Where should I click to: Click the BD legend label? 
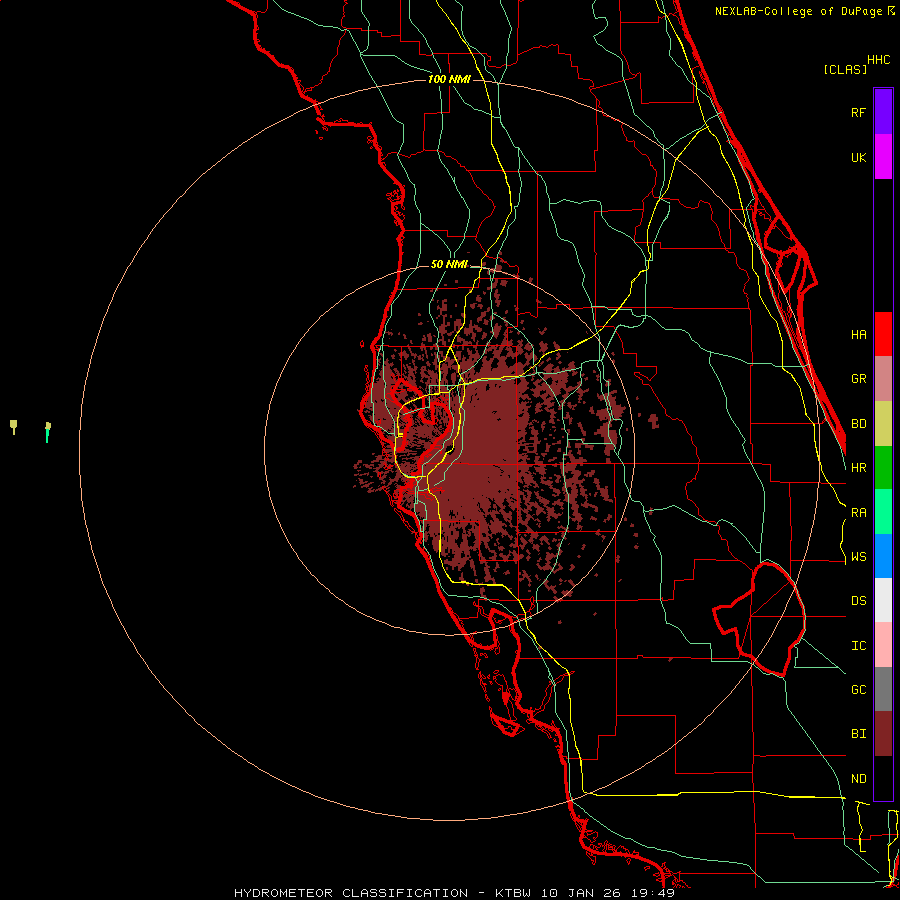(858, 424)
